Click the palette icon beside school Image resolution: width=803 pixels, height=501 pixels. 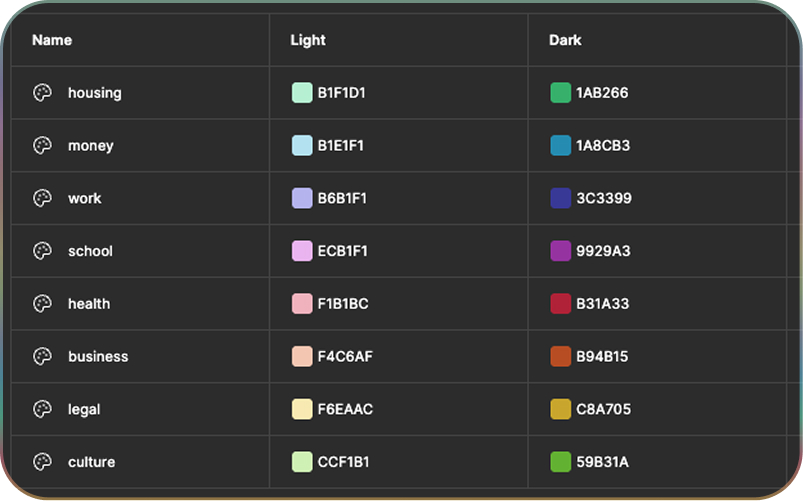pos(43,251)
